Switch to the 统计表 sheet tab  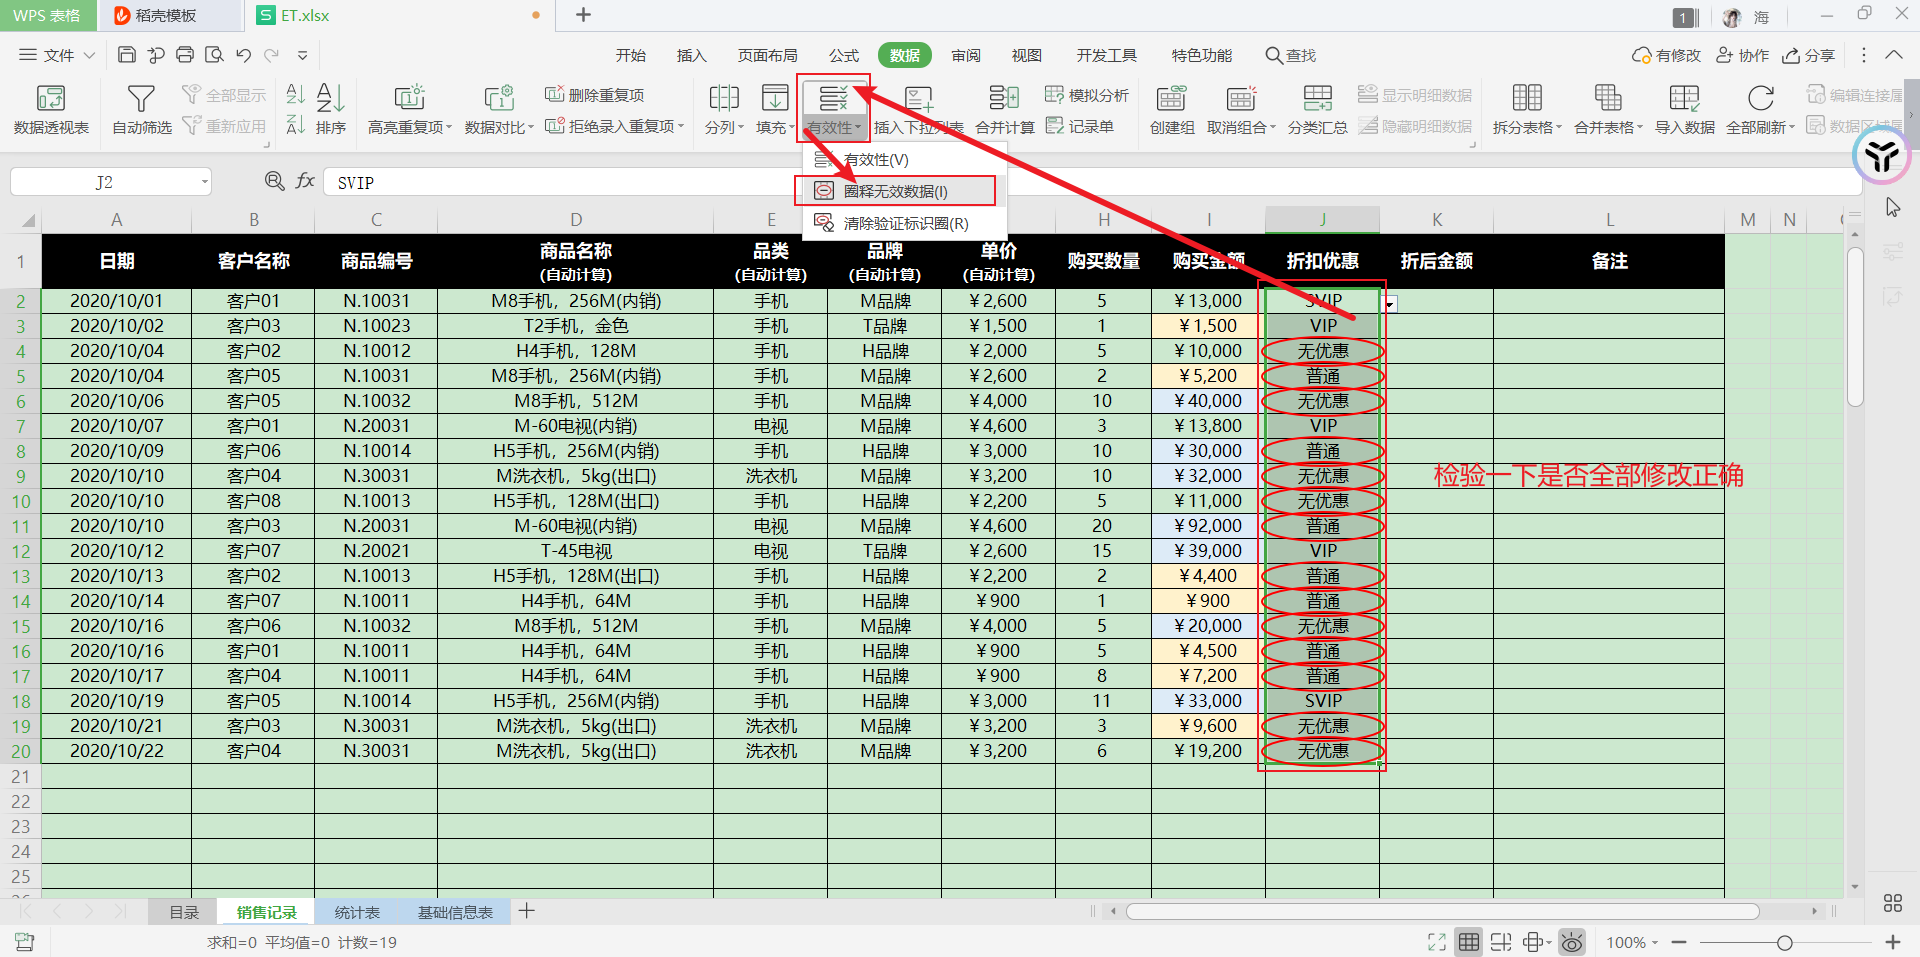[x=357, y=912]
